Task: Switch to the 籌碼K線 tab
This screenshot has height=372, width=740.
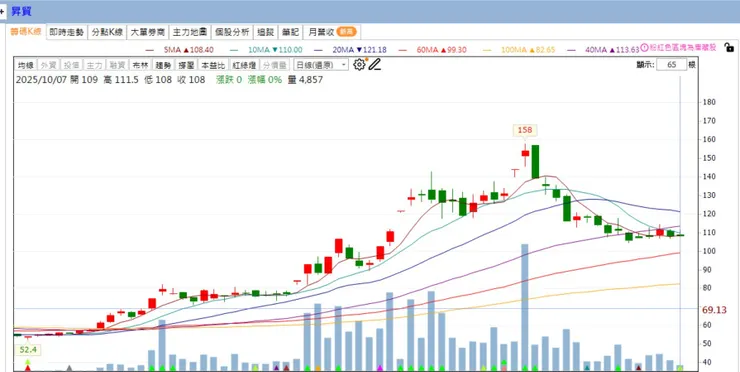Action: (x=26, y=32)
